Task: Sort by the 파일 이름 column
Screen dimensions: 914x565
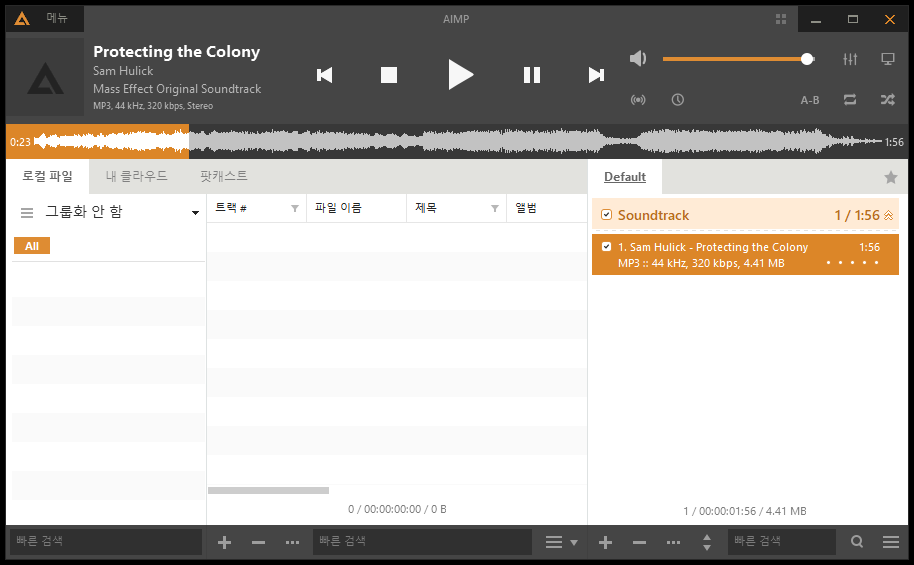Action: 356,208
